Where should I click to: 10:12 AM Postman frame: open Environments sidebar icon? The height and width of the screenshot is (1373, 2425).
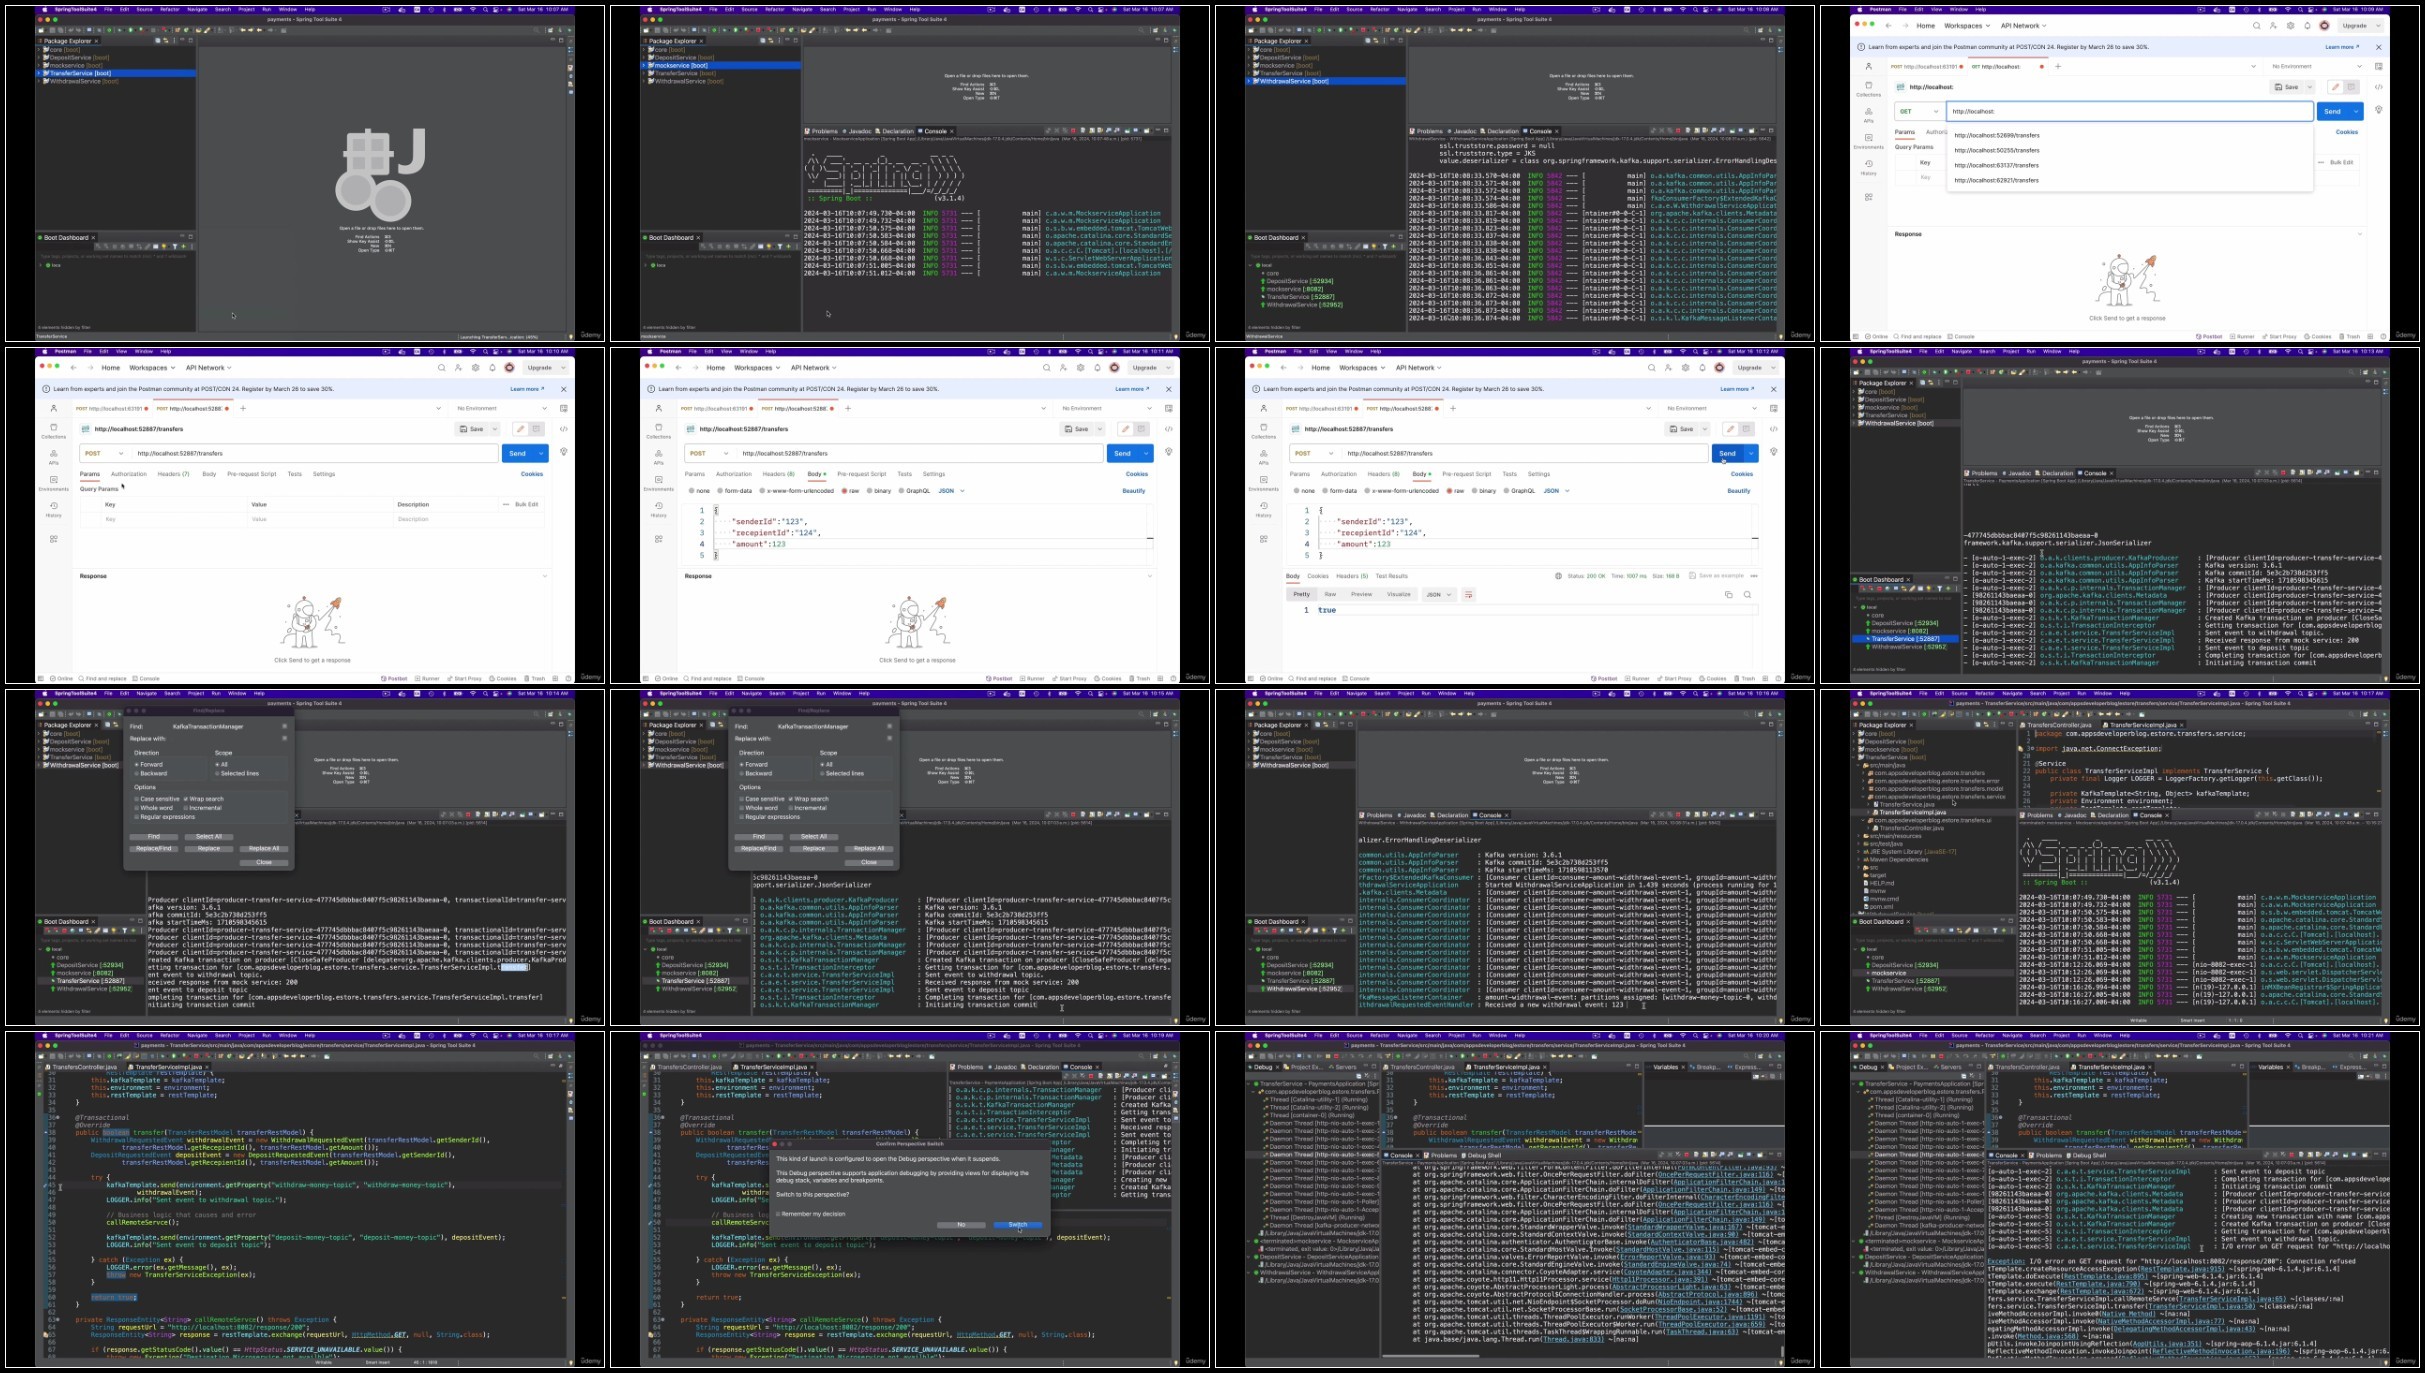point(1264,483)
